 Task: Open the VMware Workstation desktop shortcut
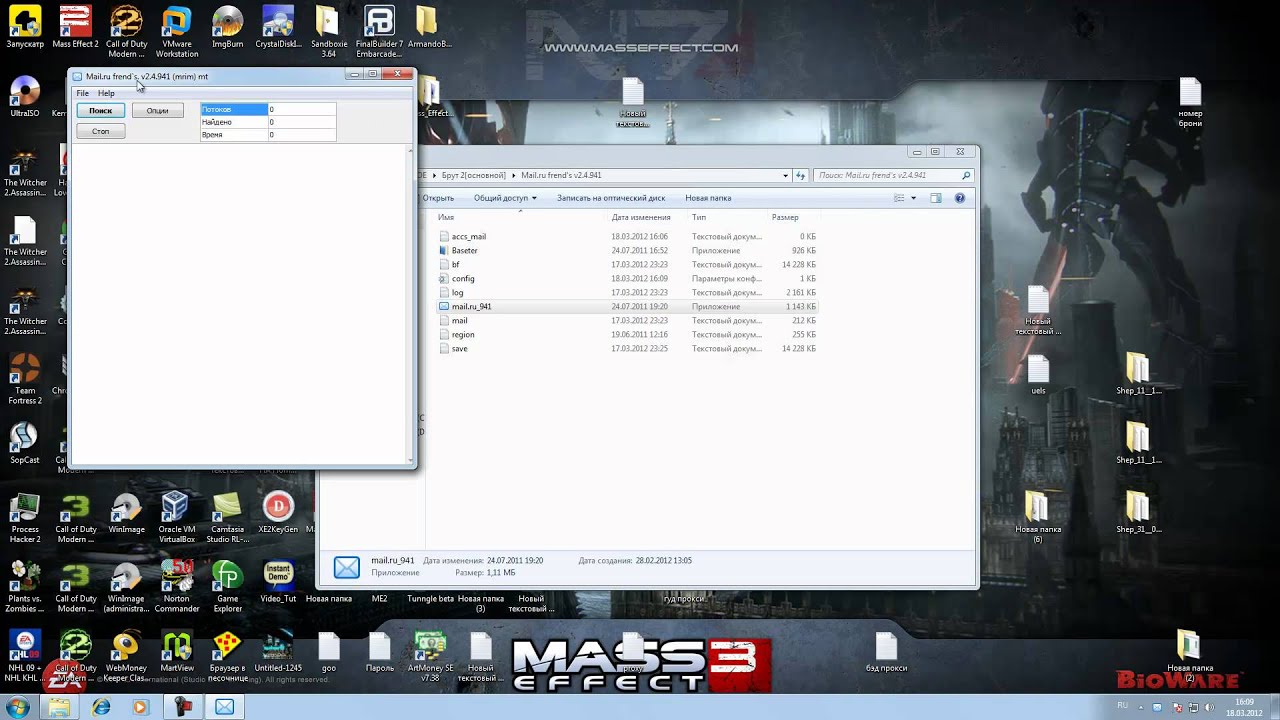tap(177, 32)
